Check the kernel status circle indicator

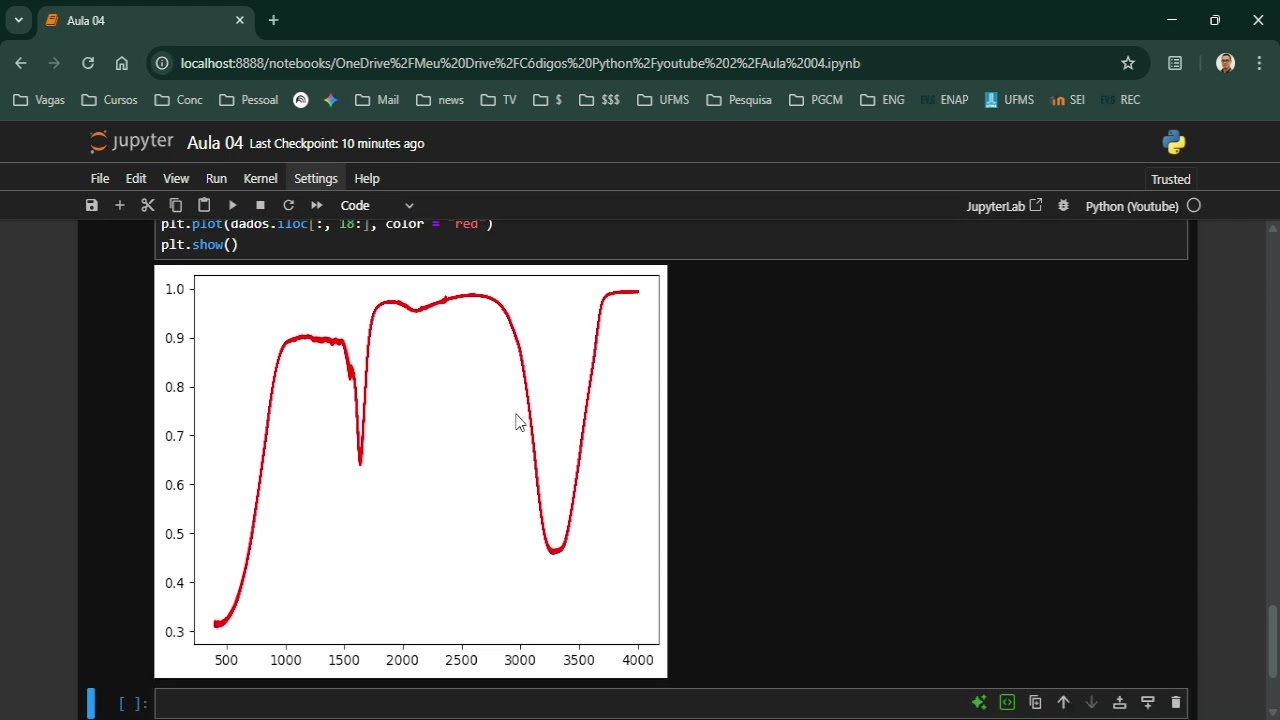(x=1194, y=205)
